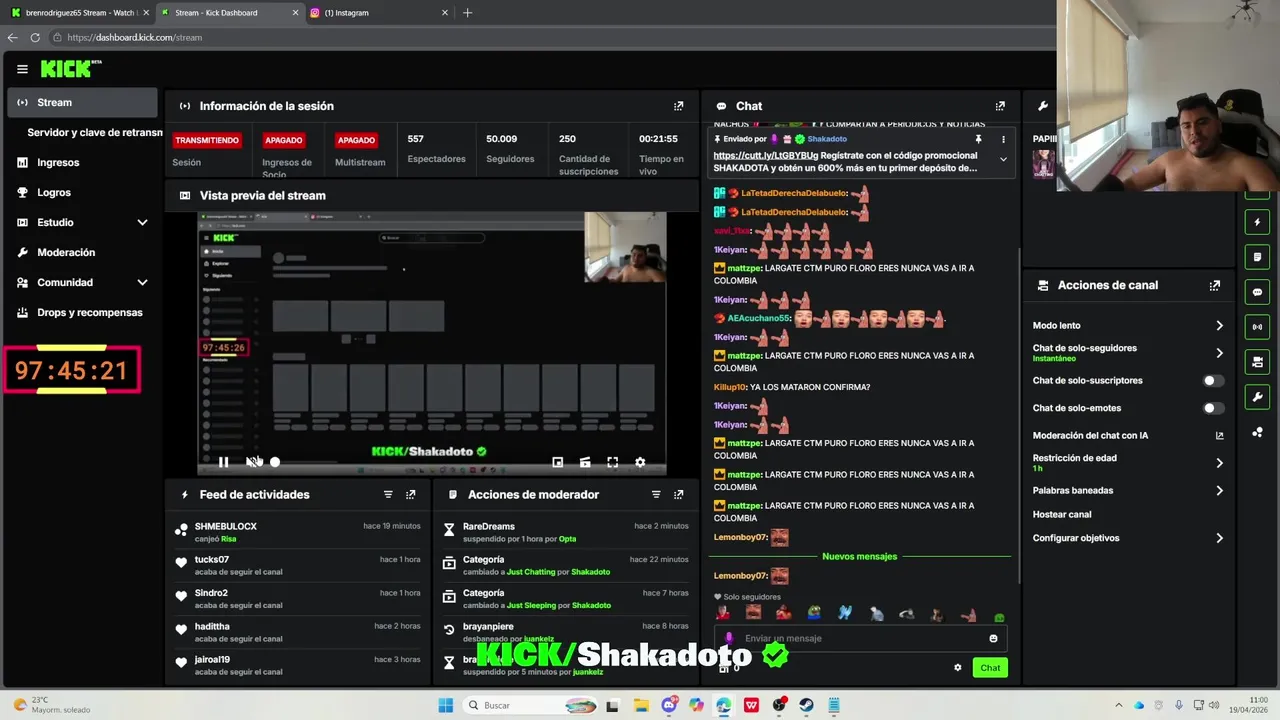Expand the Estudio sidebar section
1280x720 pixels.
[142, 222]
